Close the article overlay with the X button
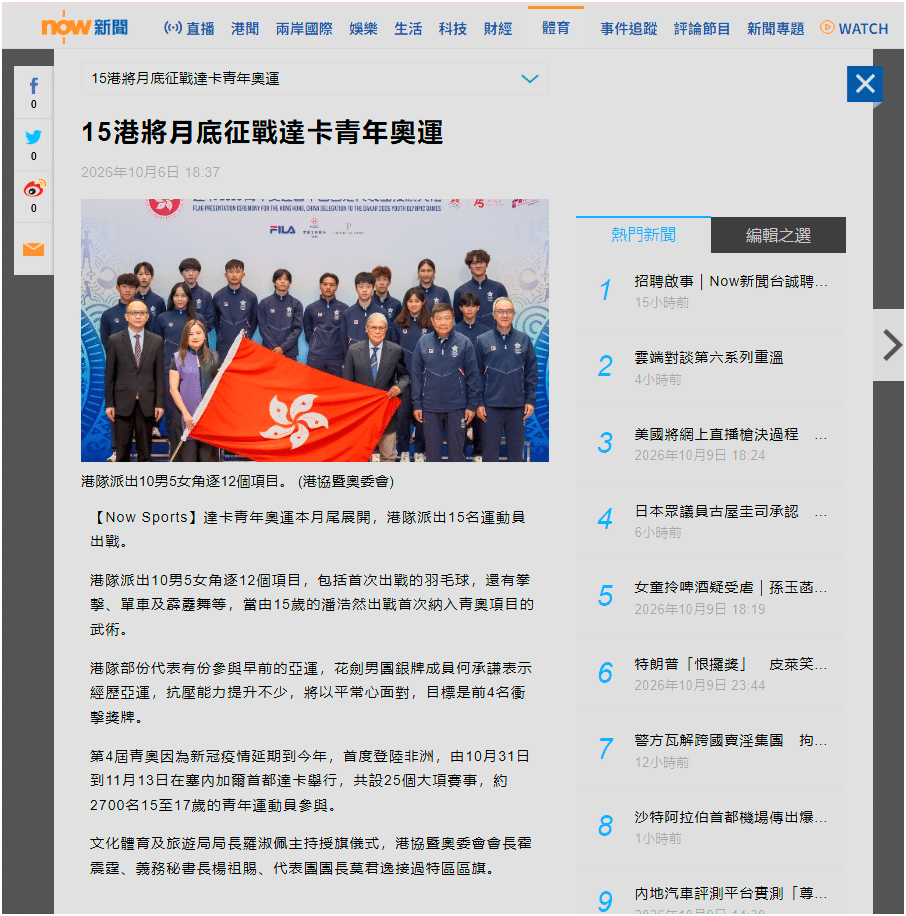906x916 pixels. coord(865,84)
